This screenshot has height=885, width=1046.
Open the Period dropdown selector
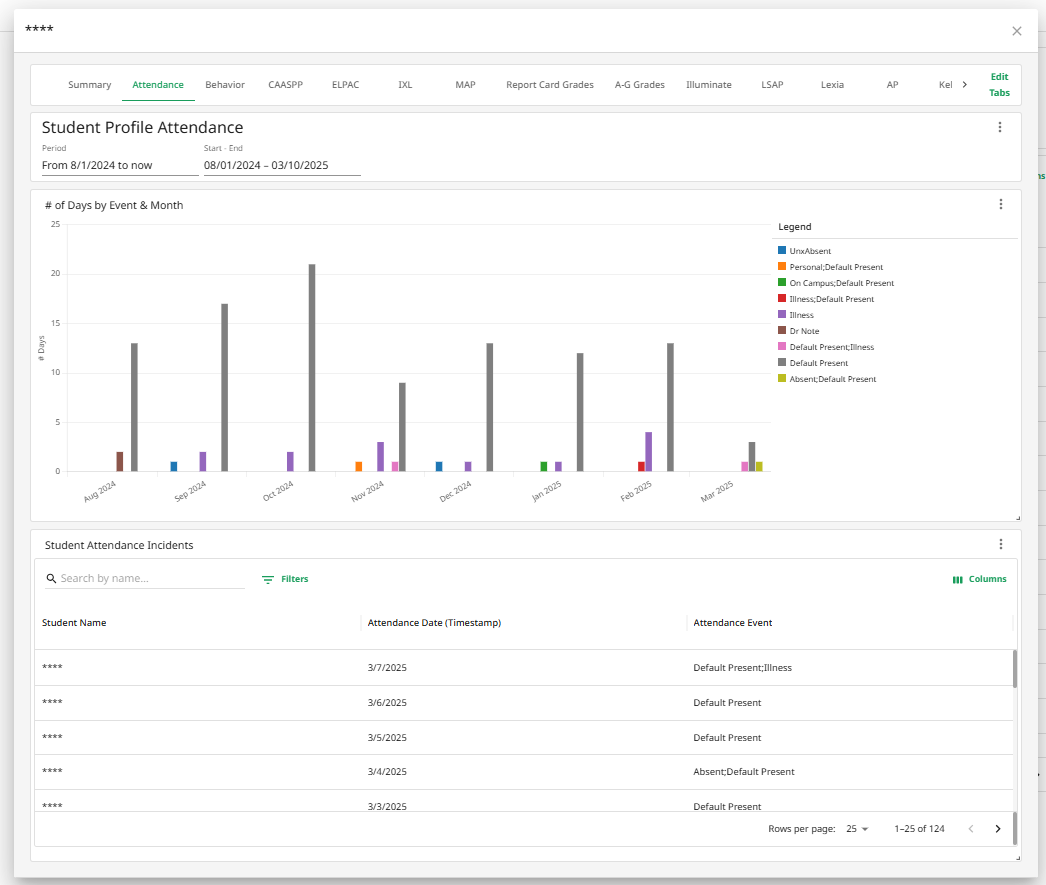tap(119, 165)
